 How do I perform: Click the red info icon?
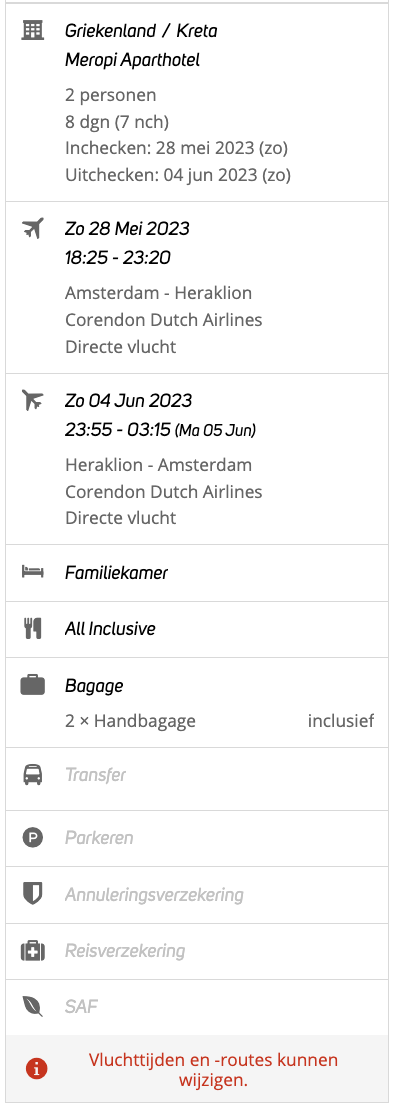[x=36, y=1069]
